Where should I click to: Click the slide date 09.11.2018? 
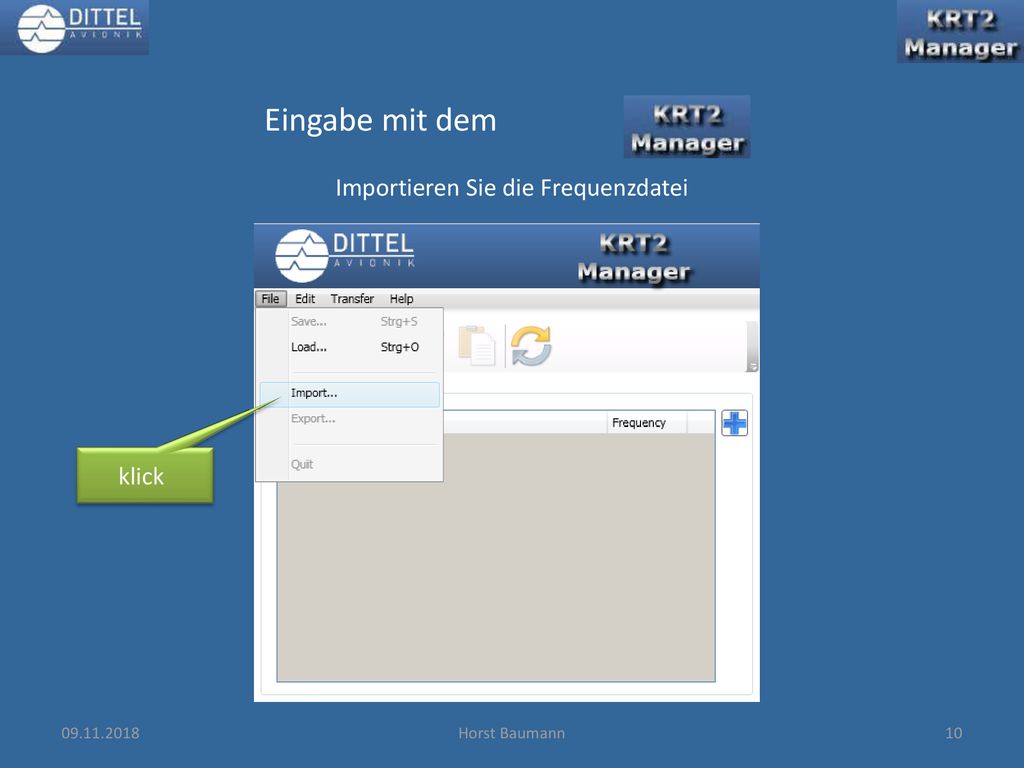pos(101,733)
